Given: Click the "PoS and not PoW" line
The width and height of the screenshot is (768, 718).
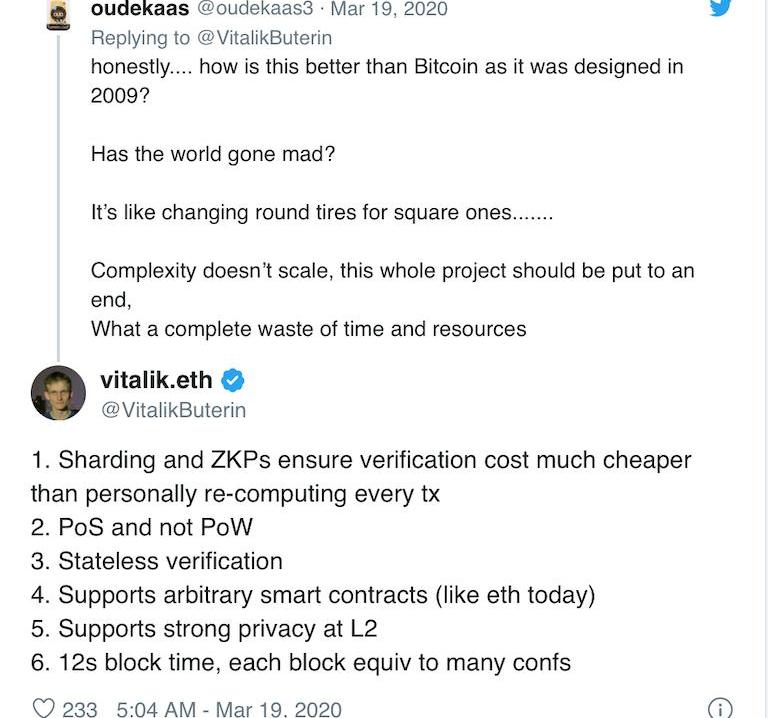Looking at the screenshot, I should pos(154,527).
